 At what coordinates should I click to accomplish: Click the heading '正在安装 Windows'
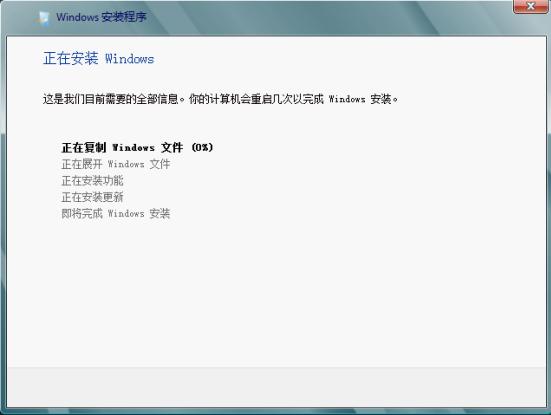(x=98, y=58)
